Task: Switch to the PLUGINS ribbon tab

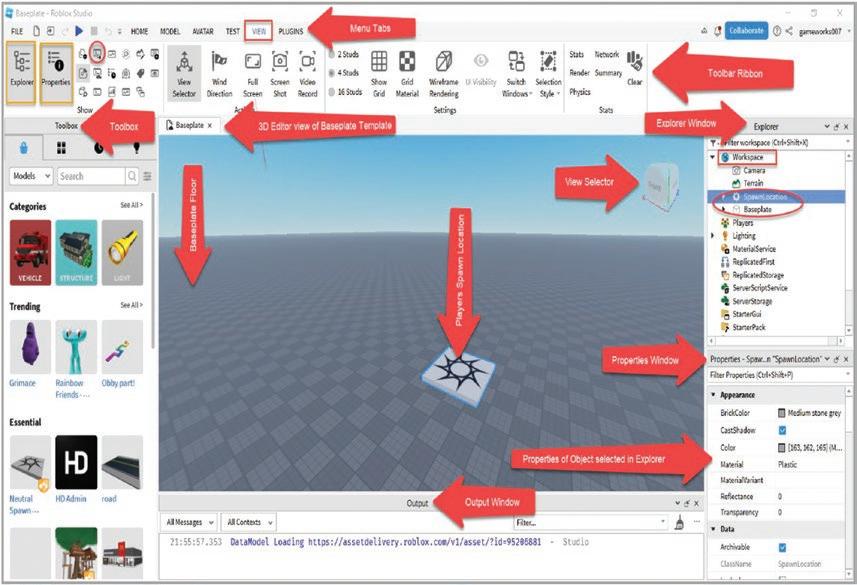Action: (291, 31)
